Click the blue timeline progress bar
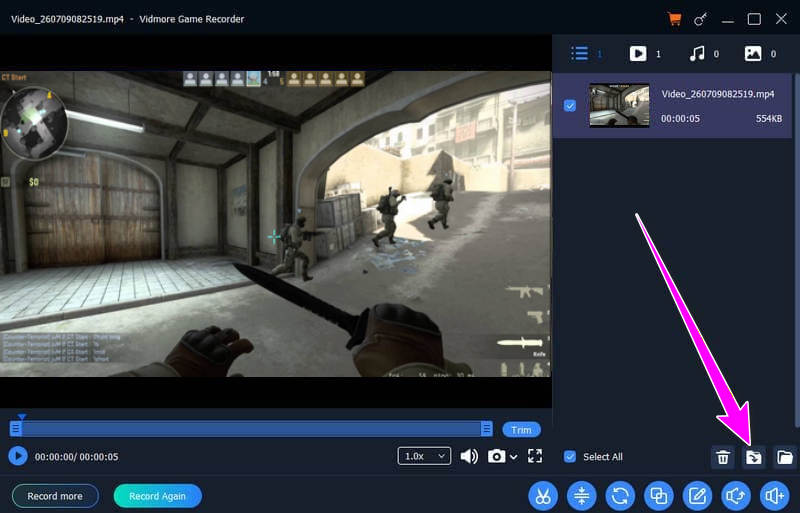Screen dimensions: 800x513 click(x=251, y=429)
